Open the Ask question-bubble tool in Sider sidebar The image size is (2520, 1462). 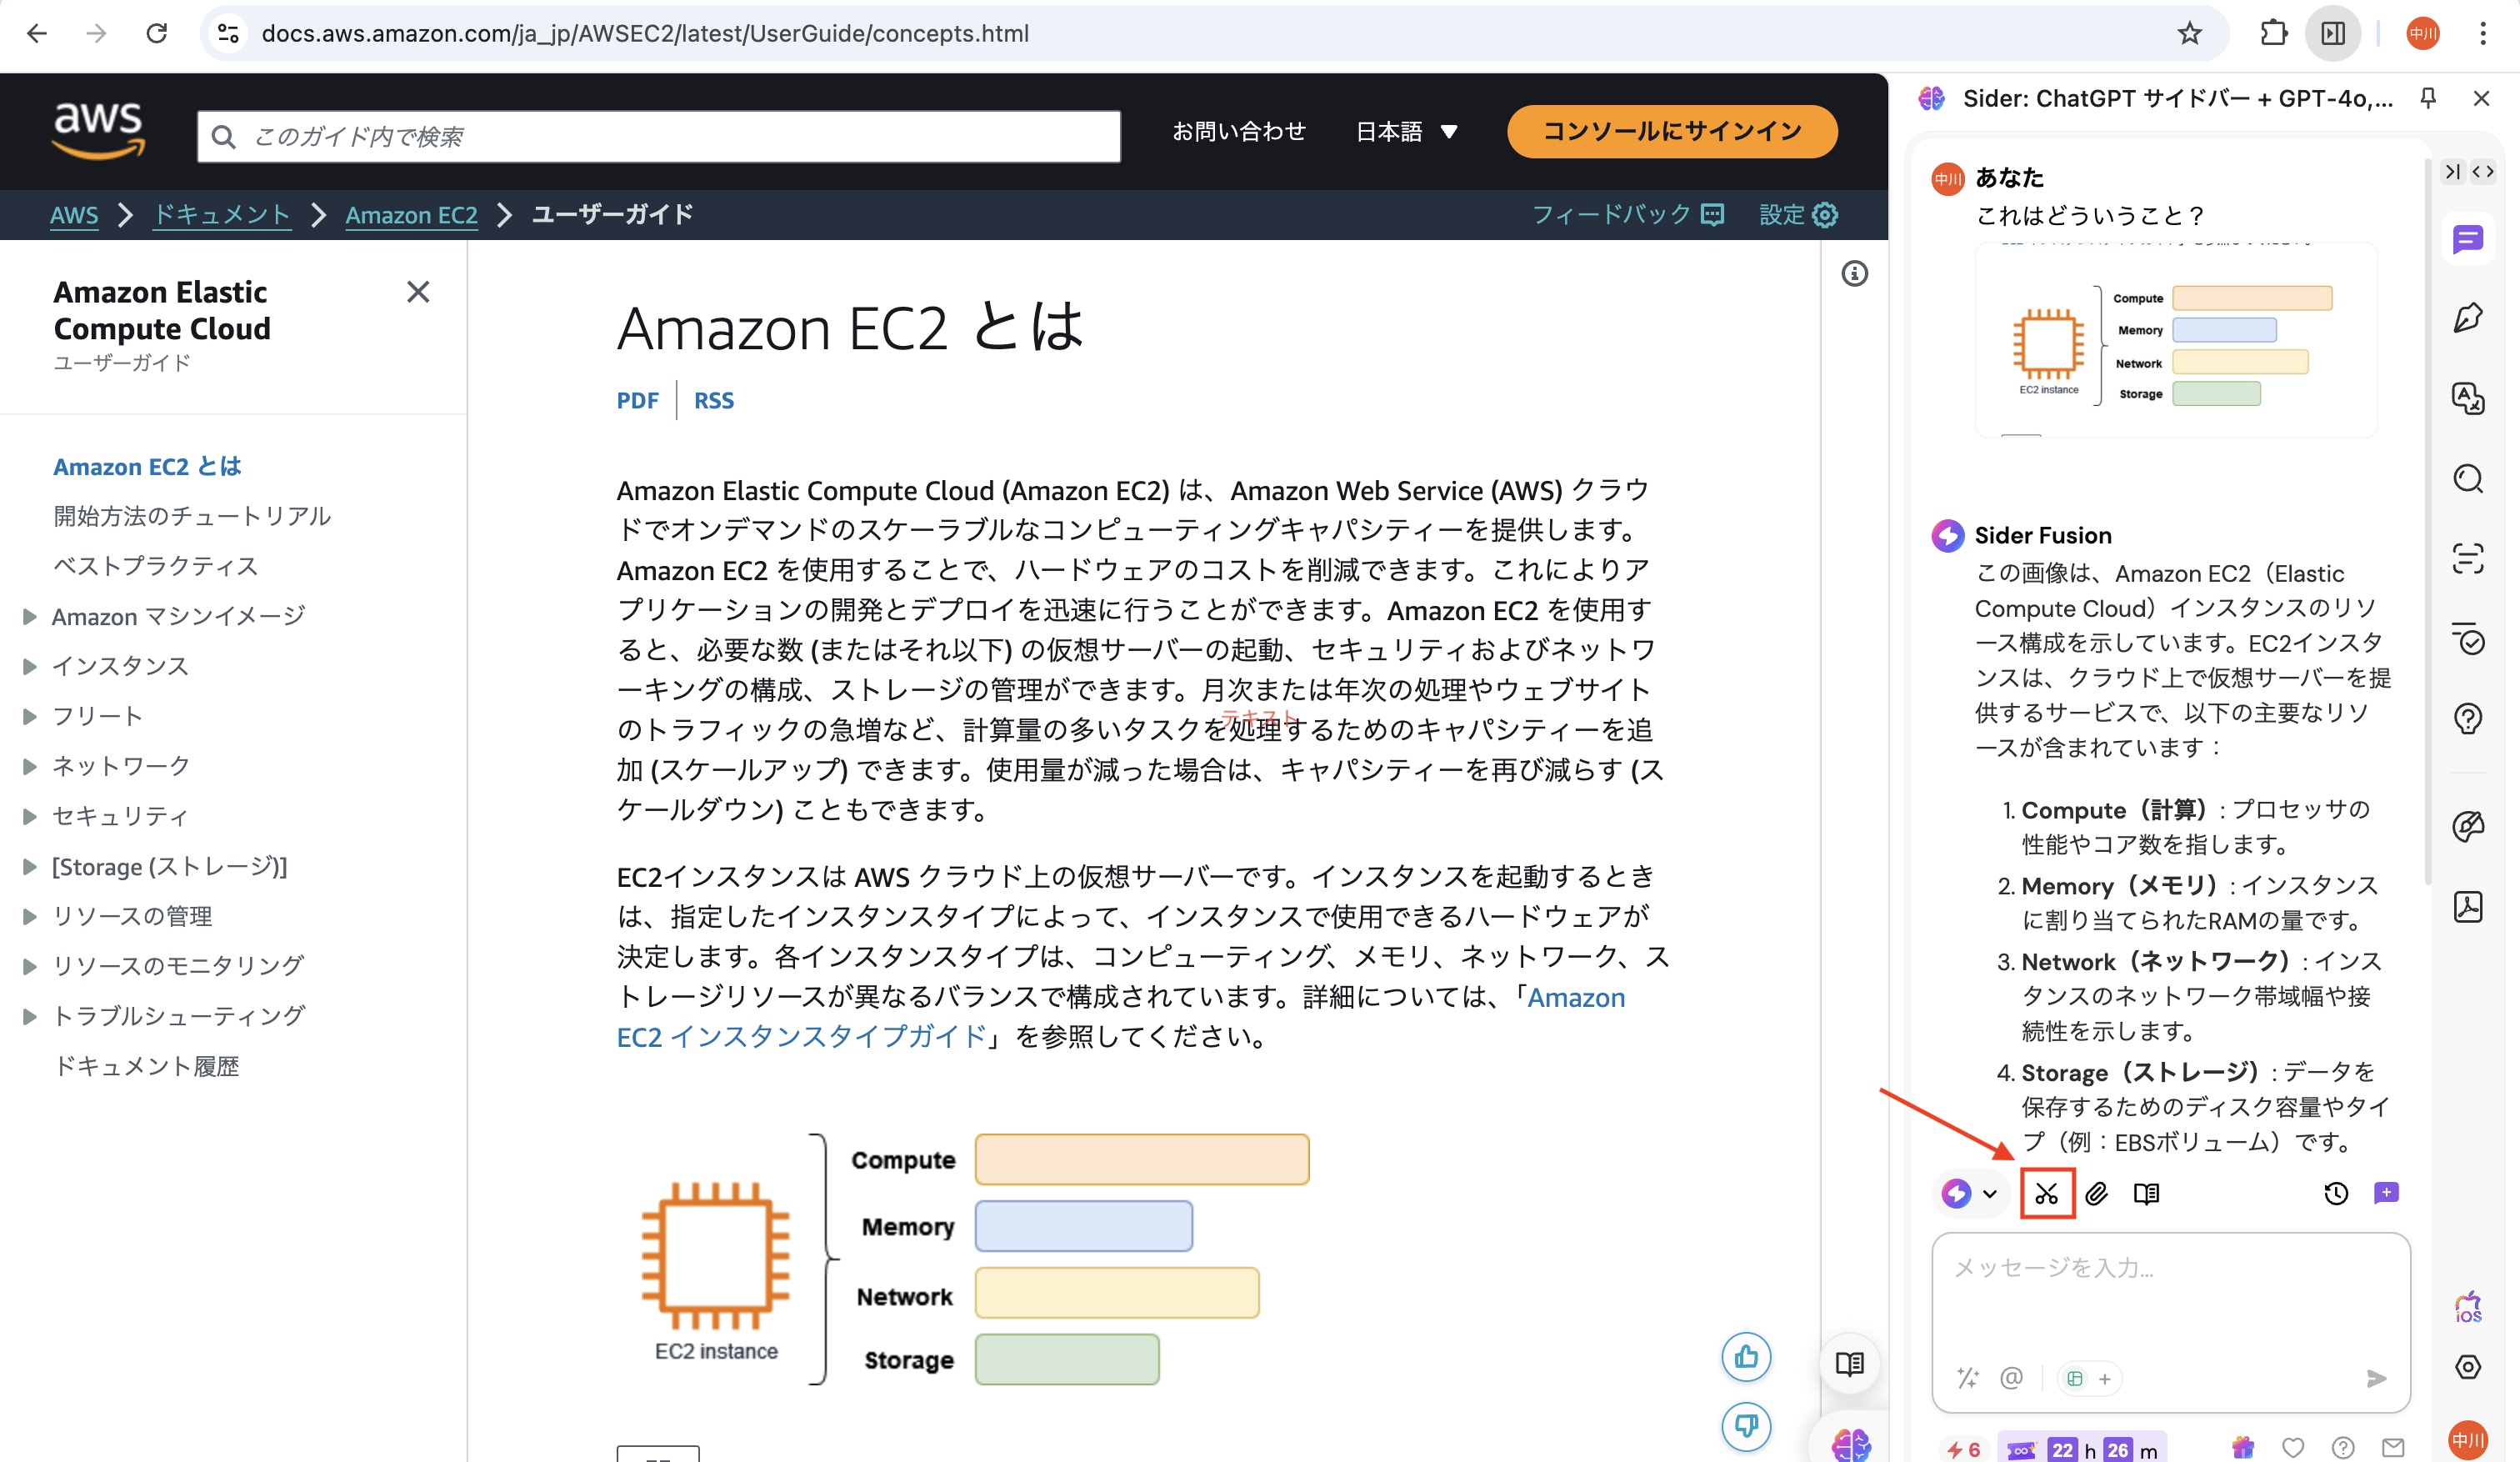pos(2468,718)
